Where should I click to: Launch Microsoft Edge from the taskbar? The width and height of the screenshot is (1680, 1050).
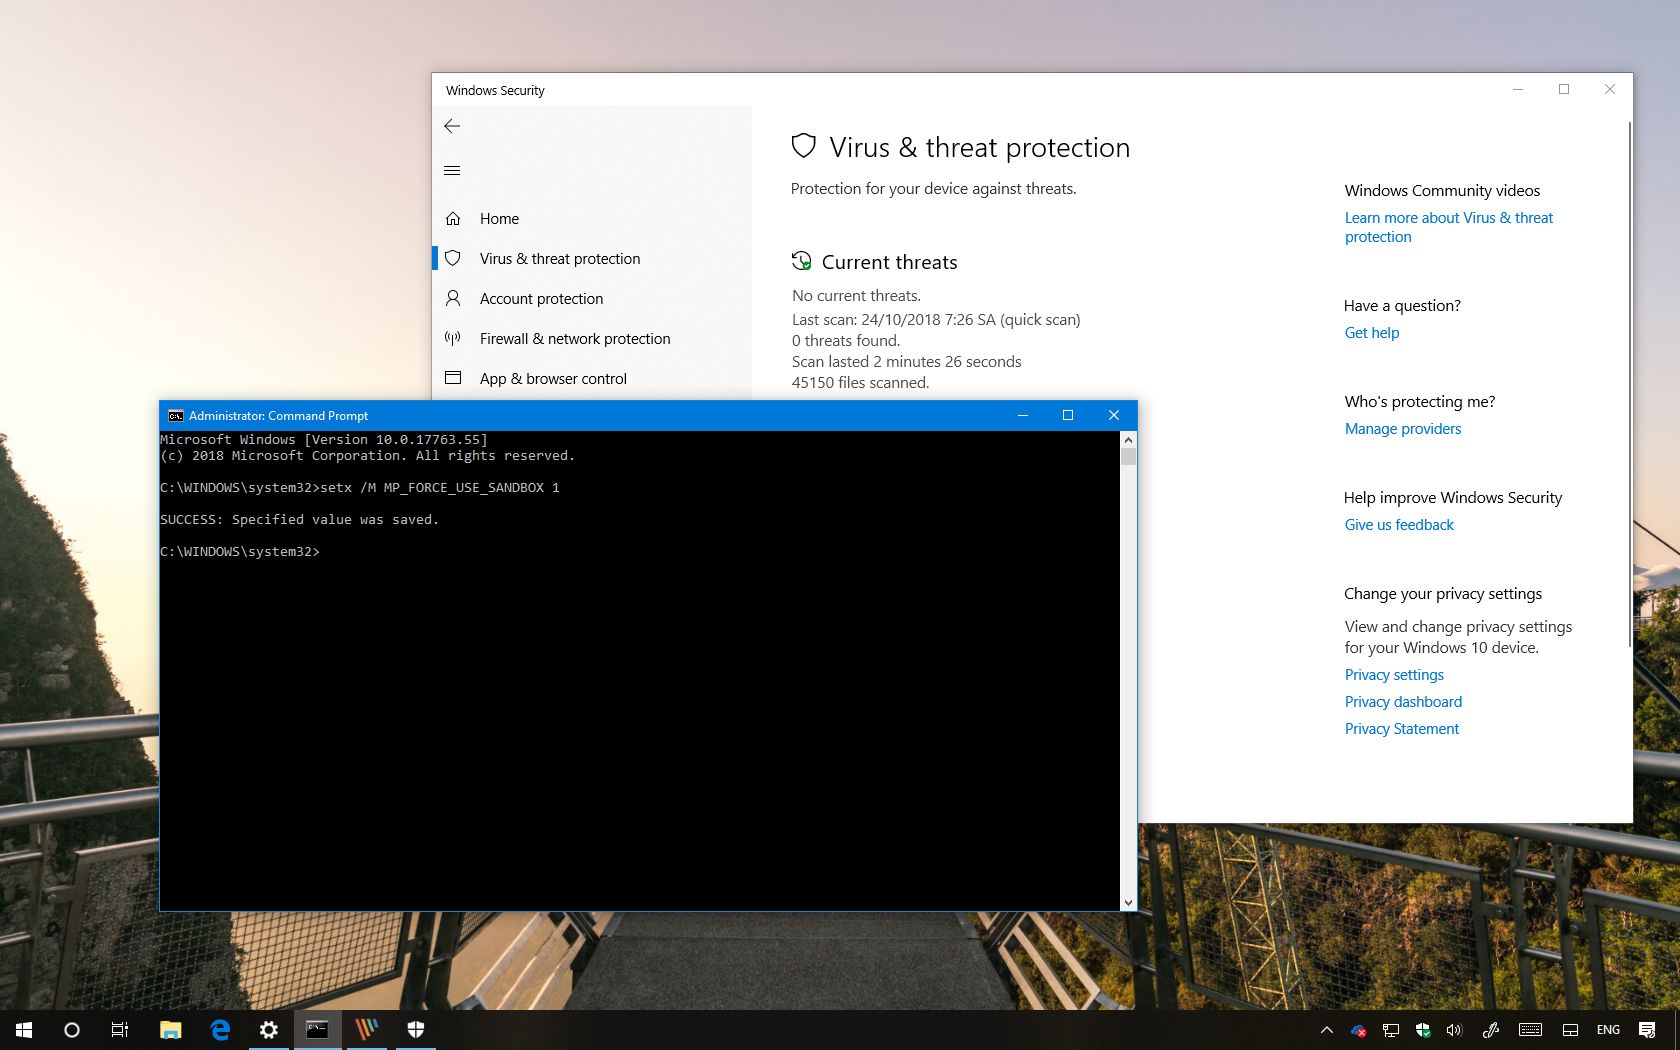220,1030
